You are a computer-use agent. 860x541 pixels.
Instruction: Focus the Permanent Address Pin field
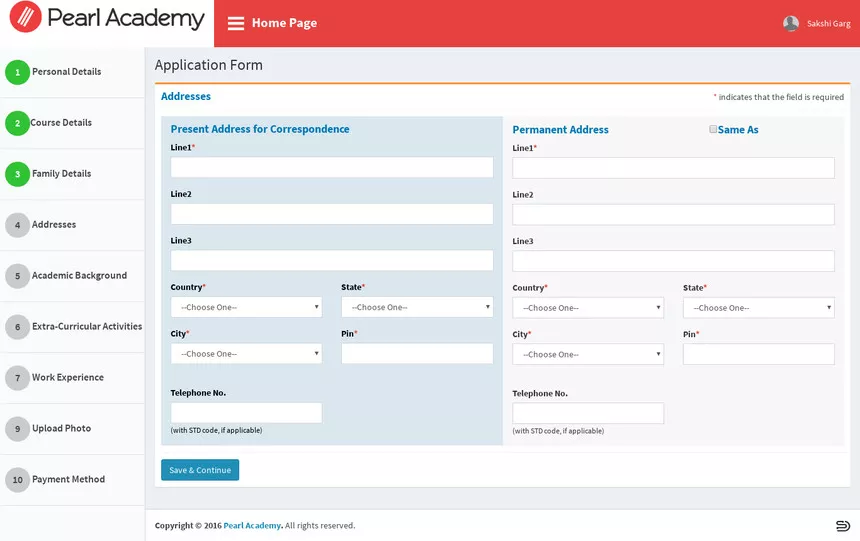click(x=758, y=354)
